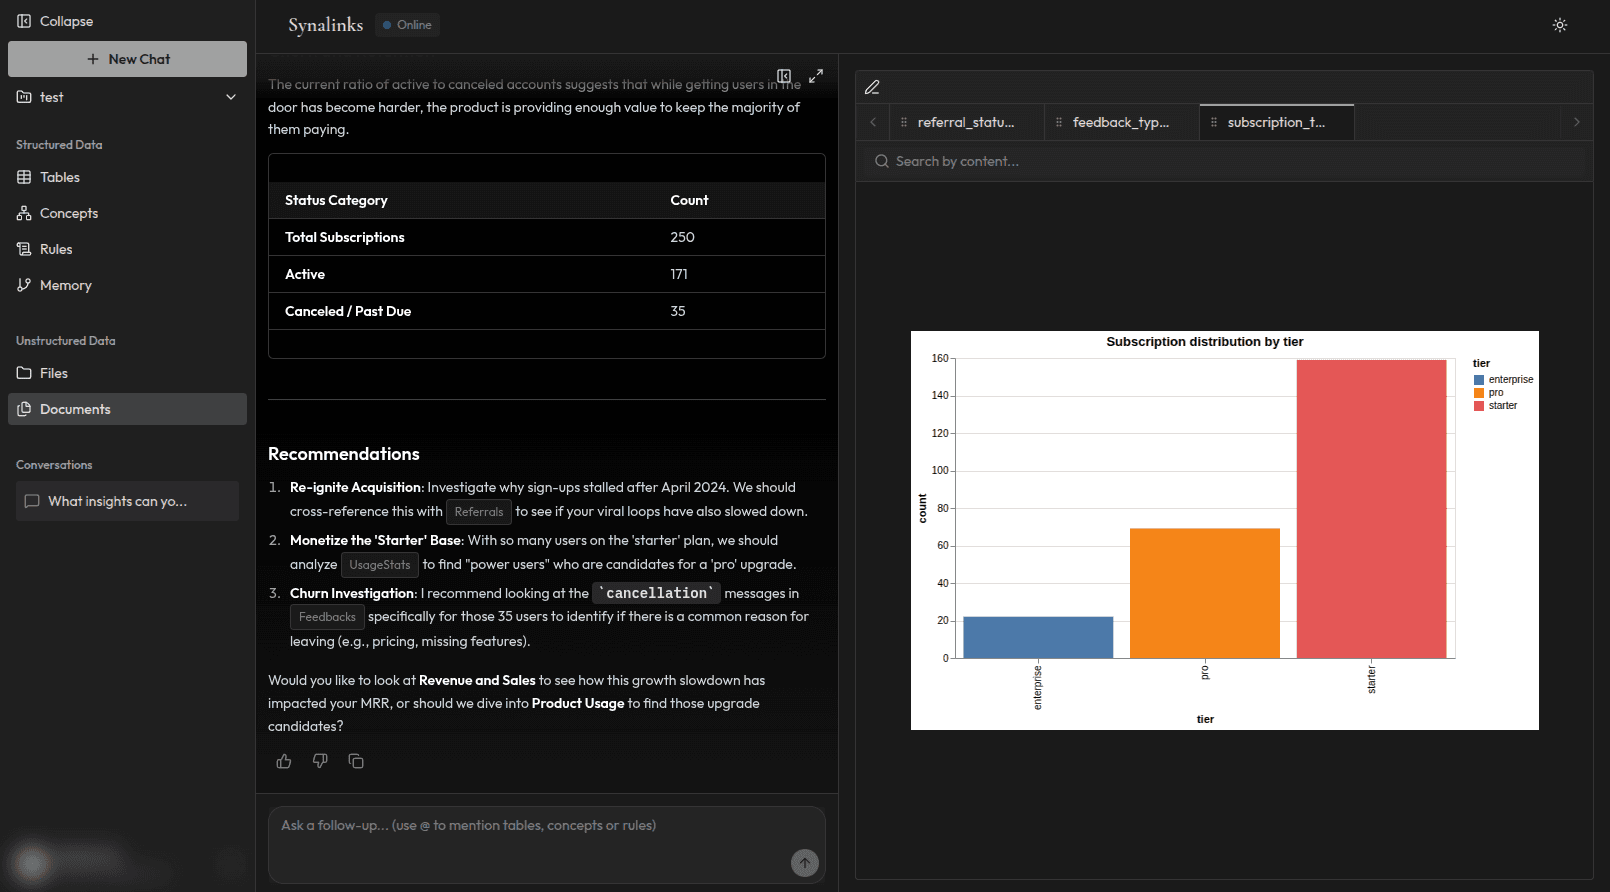Image resolution: width=1610 pixels, height=892 pixels.
Task: Switch to the feedback_type tab
Action: click(x=1120, y=122)
